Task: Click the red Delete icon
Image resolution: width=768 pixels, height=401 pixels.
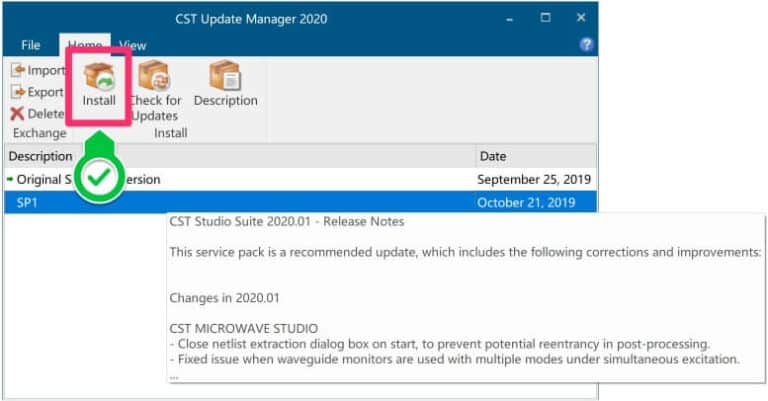Action: click(18, 114)
